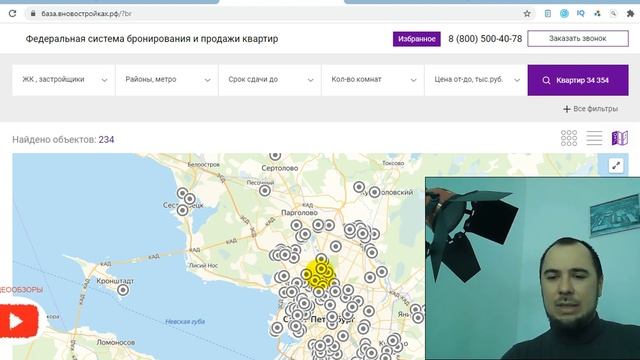This screenshot has height=360, width=640.
Task: Switch to grid tile view
Action: pyautogui.click(x=569, y=138)
